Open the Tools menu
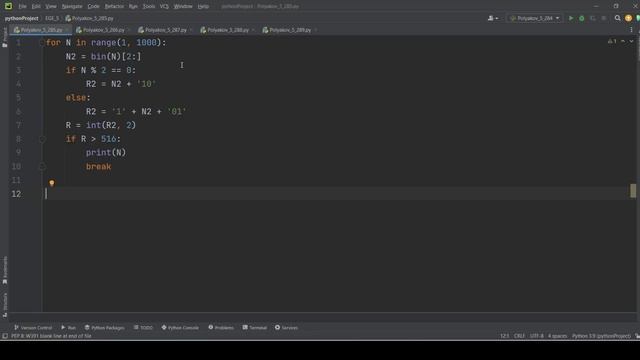This screenshot has height=360, width=640. tap(149, 6)
